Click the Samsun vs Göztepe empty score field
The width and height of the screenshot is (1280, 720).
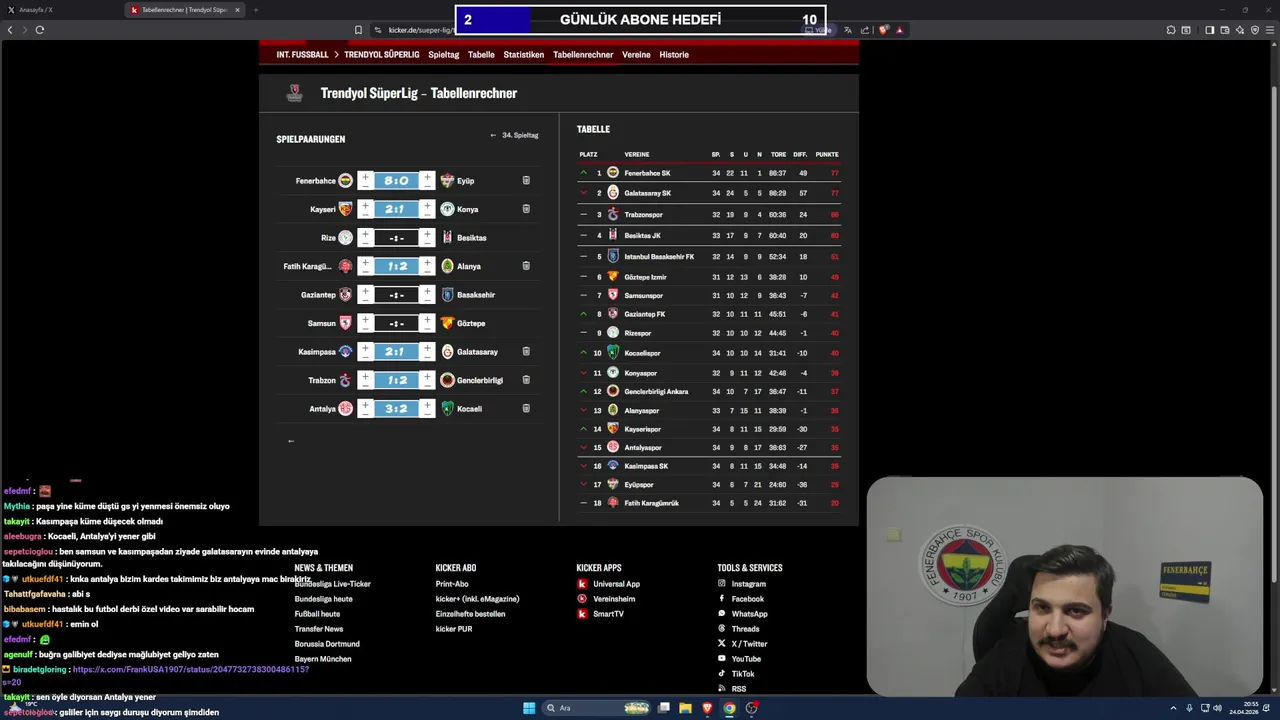396,323
